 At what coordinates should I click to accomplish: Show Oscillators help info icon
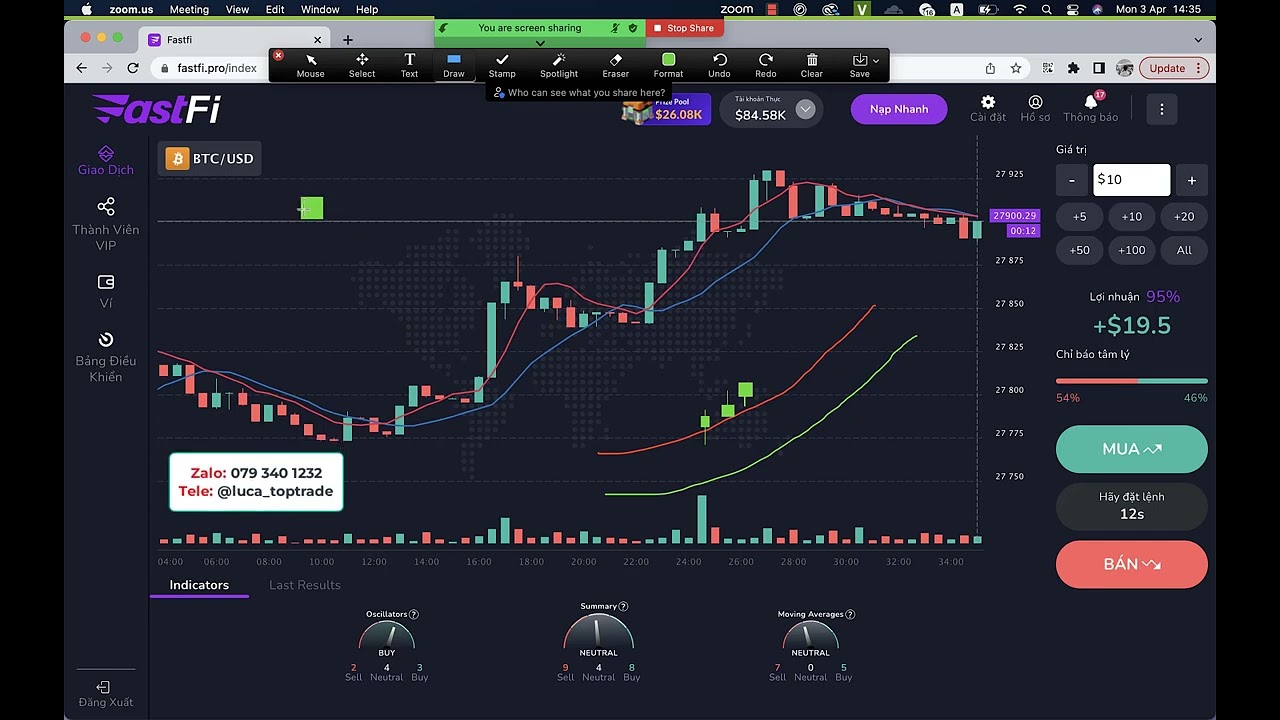point(414,614)
